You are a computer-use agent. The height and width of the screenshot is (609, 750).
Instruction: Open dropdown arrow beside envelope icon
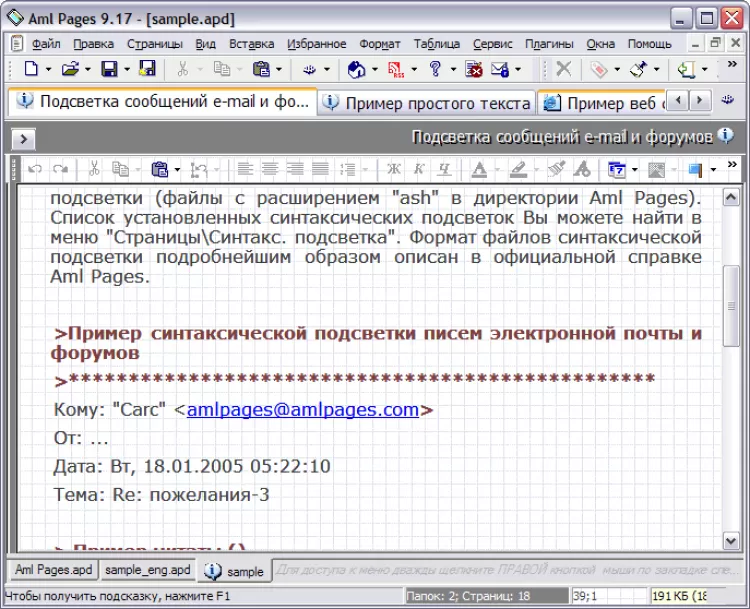pos(518,70)
